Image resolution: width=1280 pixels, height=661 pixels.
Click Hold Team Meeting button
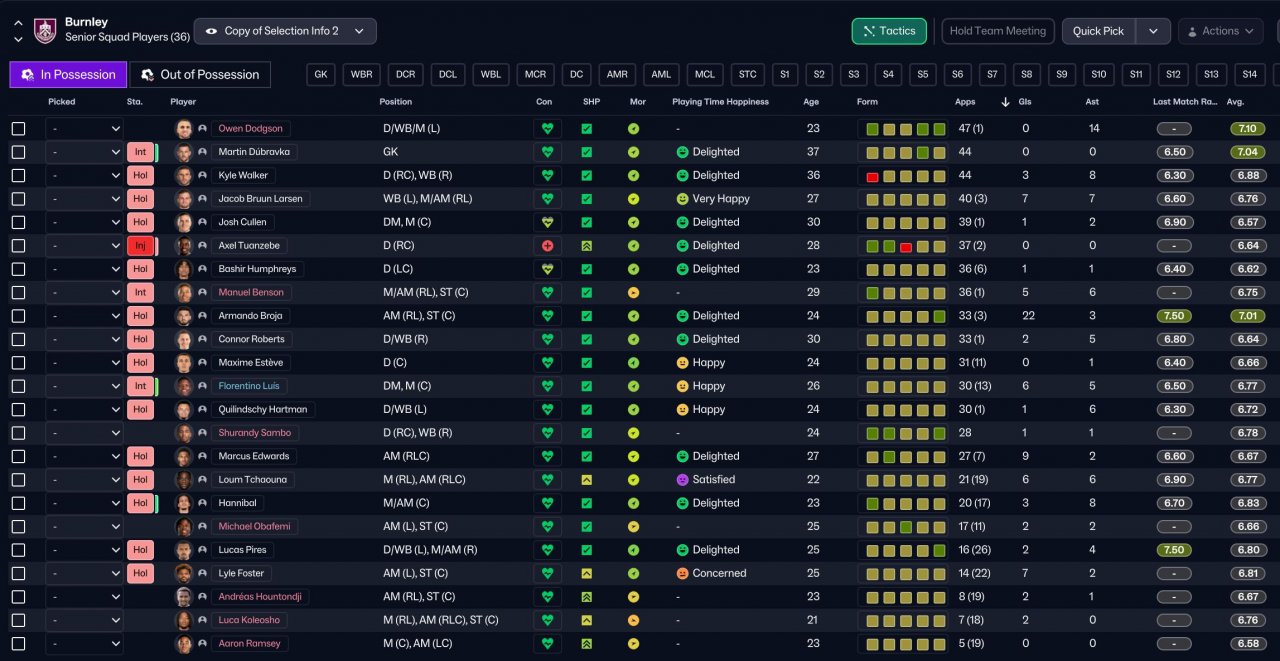click(998, 31)
